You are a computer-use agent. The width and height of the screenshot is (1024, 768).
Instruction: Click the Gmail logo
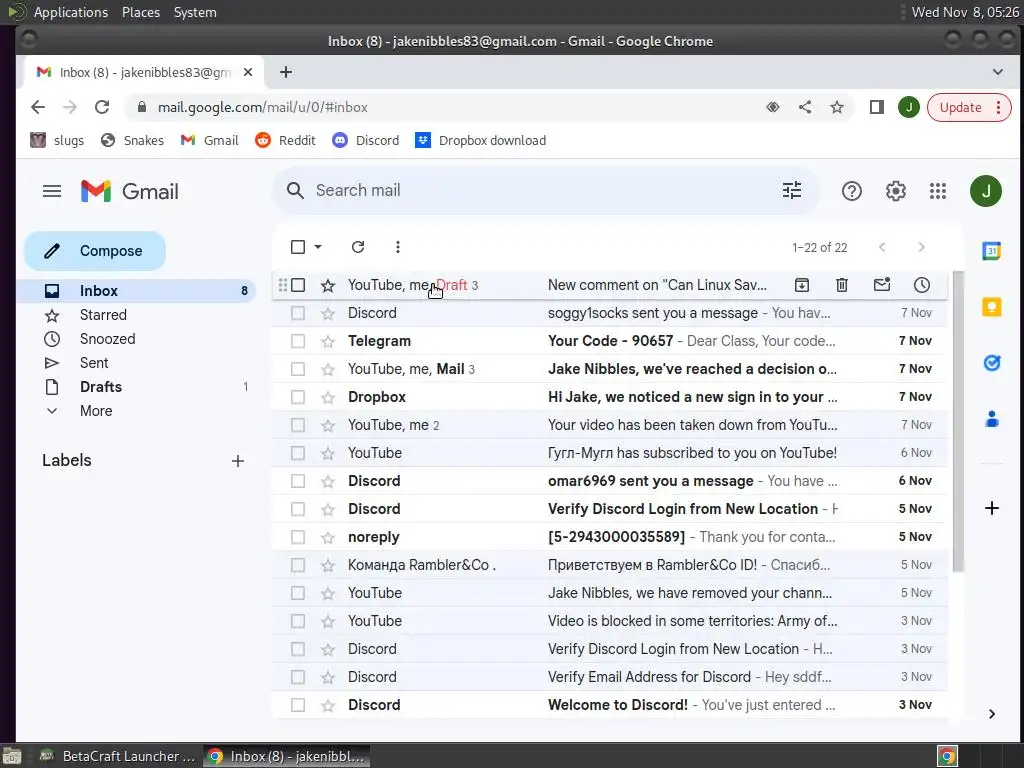coord(130,191)
